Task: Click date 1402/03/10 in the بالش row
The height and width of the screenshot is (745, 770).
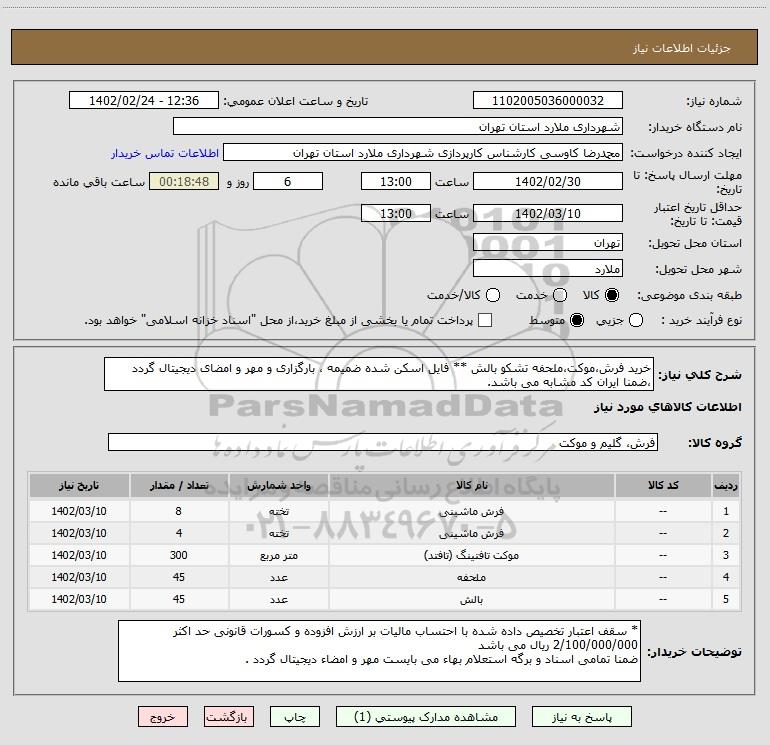Action: 79,599
